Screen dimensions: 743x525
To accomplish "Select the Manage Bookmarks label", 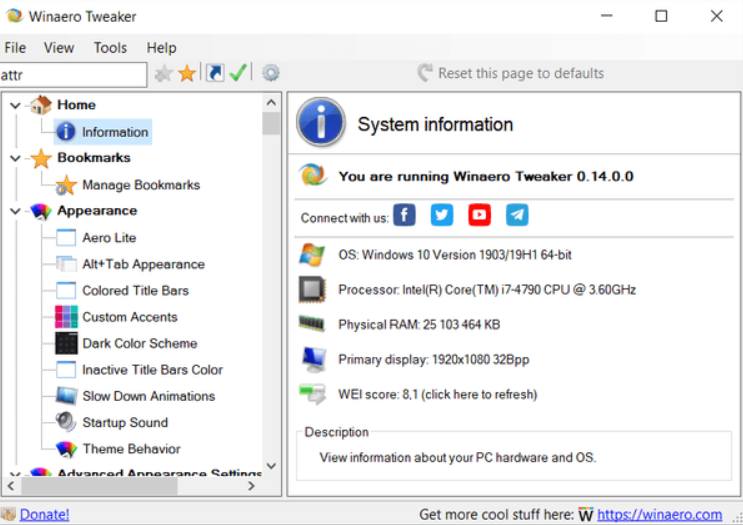I will 141,185.
